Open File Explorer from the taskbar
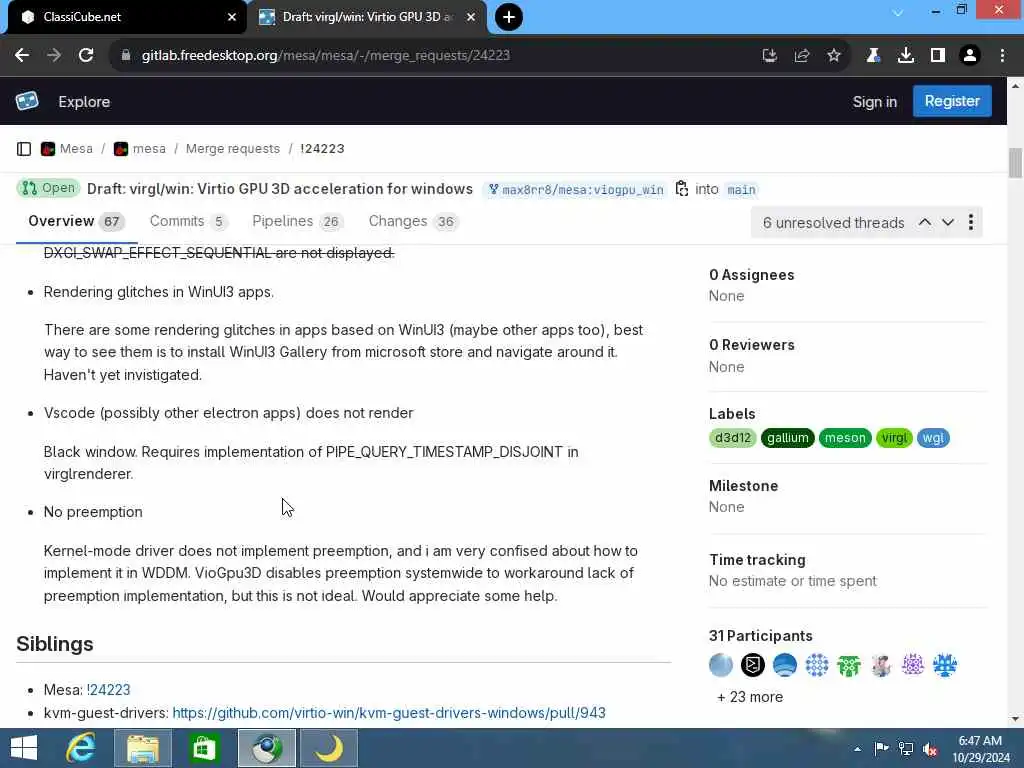The image size is (1024, 768). coord(143,748)
